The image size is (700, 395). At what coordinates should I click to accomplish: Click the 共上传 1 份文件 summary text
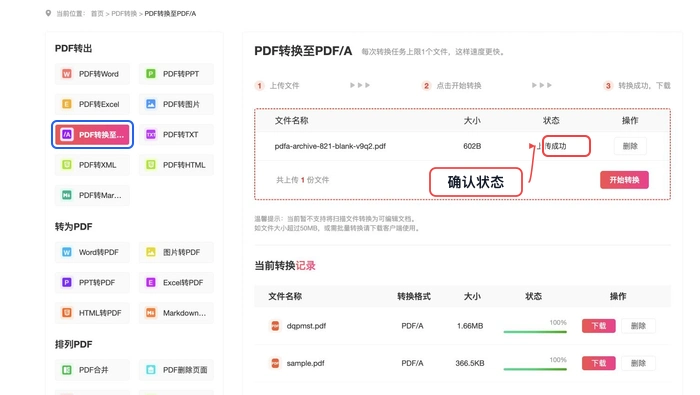(303, 180)
